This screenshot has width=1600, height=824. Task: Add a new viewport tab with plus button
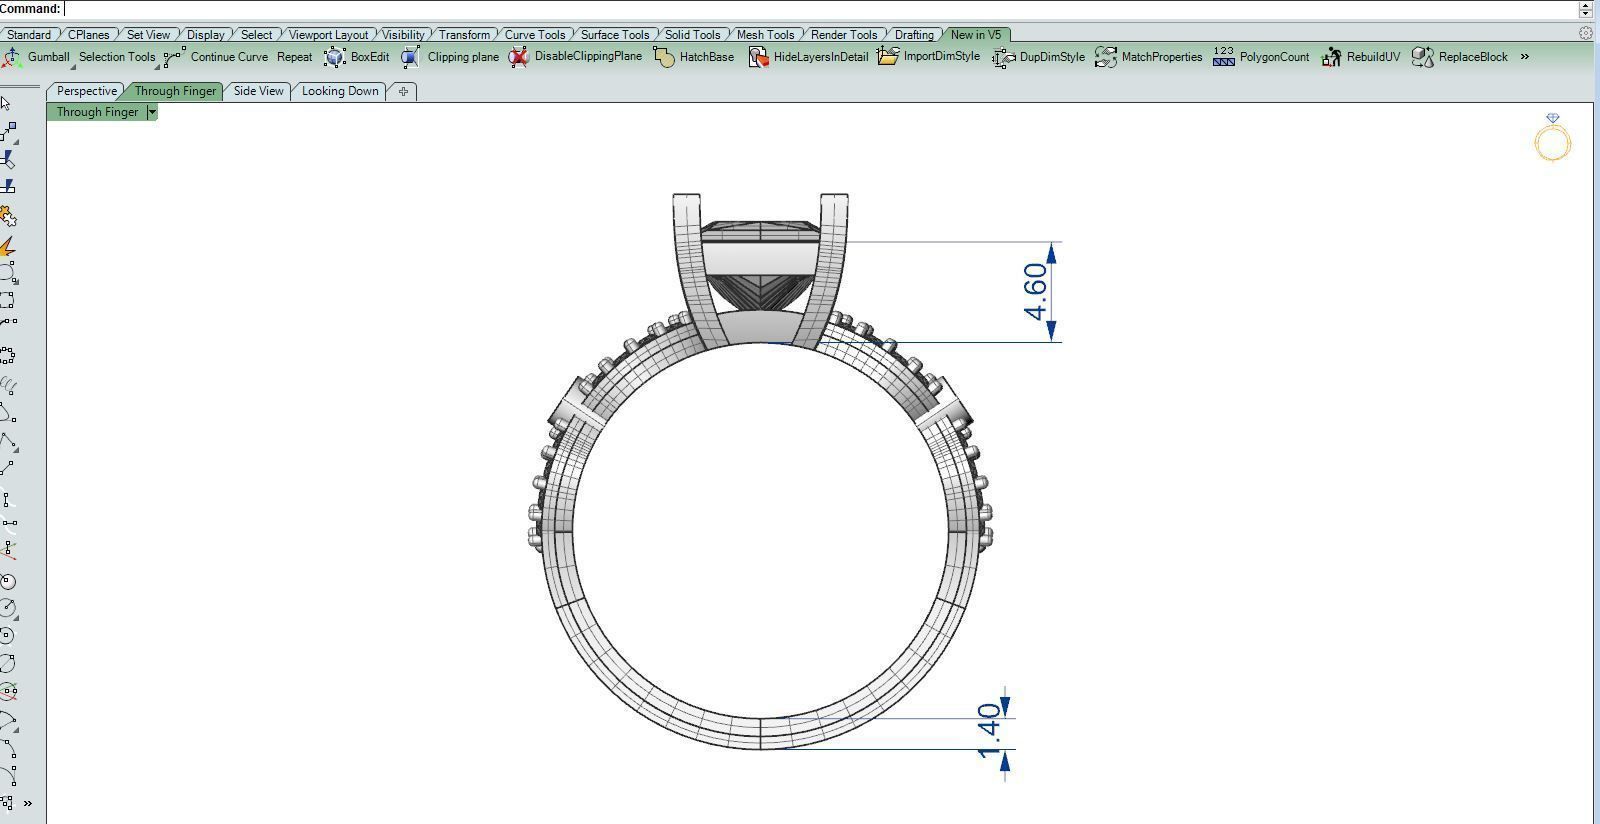click(x=403, y=91)
